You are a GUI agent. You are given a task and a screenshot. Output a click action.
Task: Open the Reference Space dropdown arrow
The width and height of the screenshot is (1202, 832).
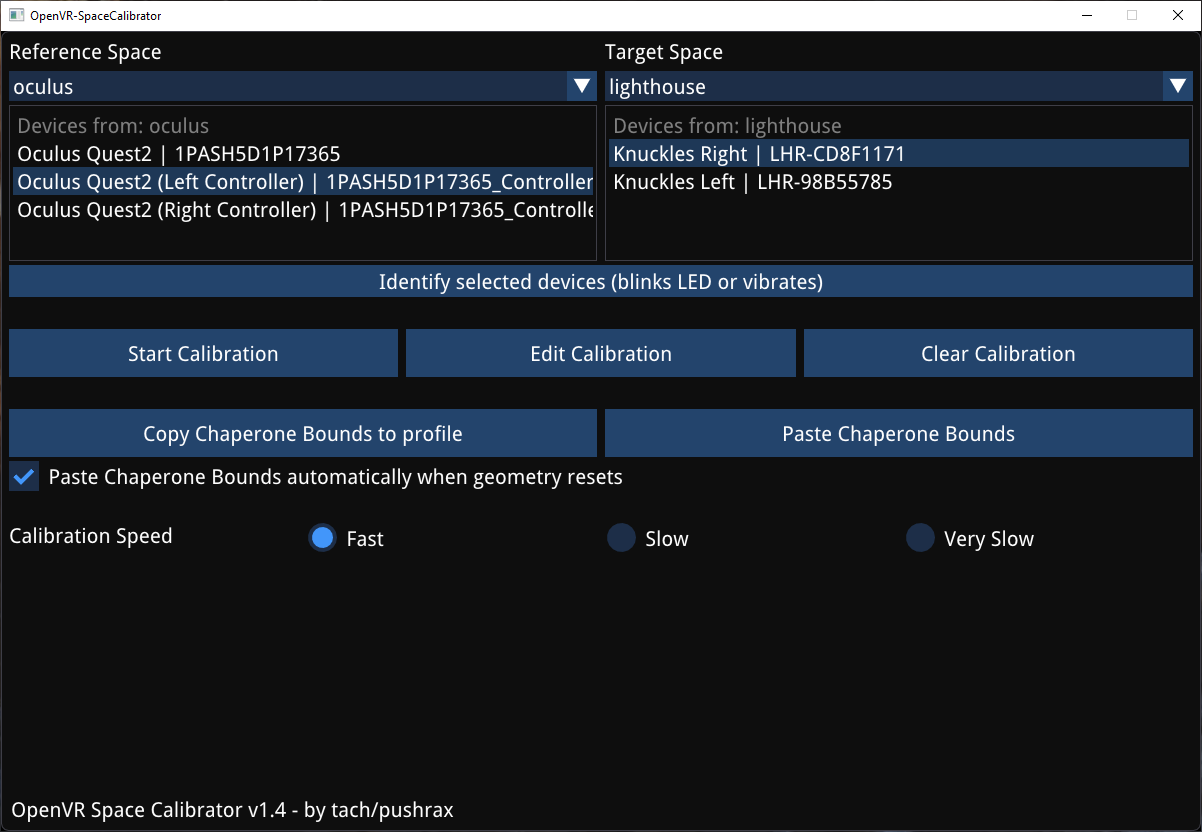[x=582, y=86]
